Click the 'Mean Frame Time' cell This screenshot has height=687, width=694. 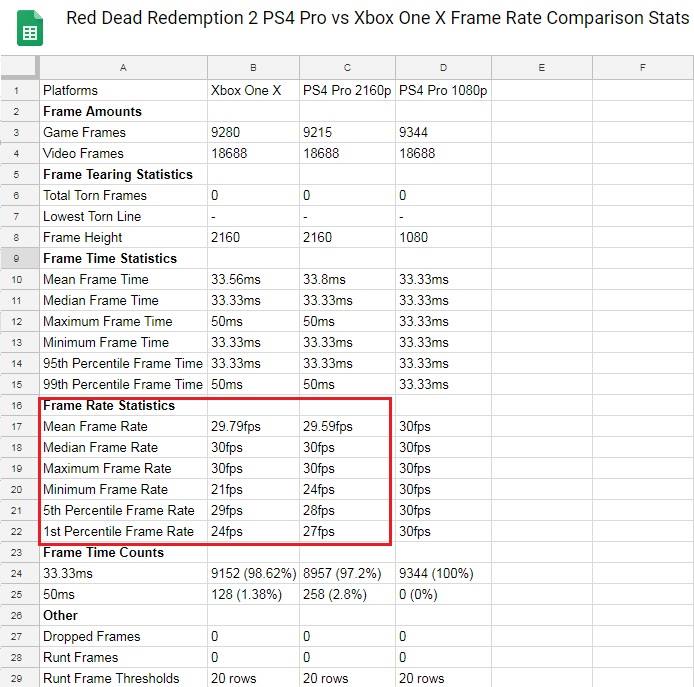click(123, 279)
